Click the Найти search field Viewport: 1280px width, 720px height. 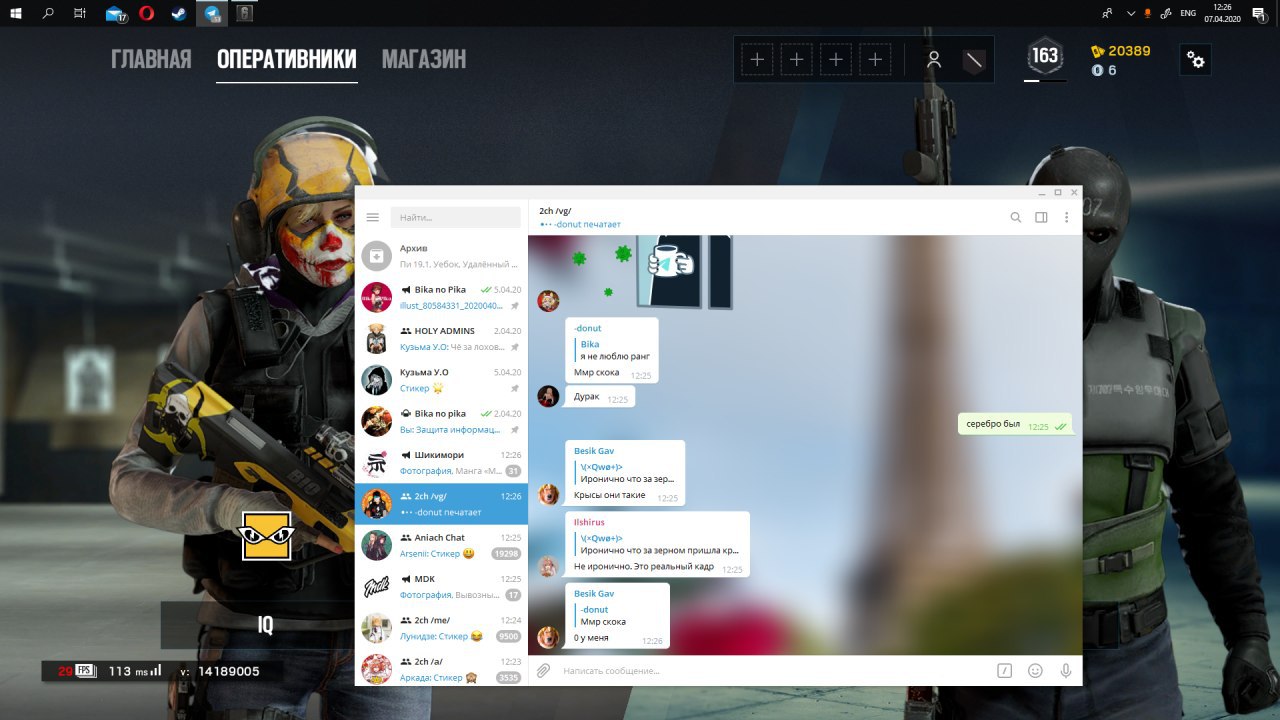coord(456,217)
